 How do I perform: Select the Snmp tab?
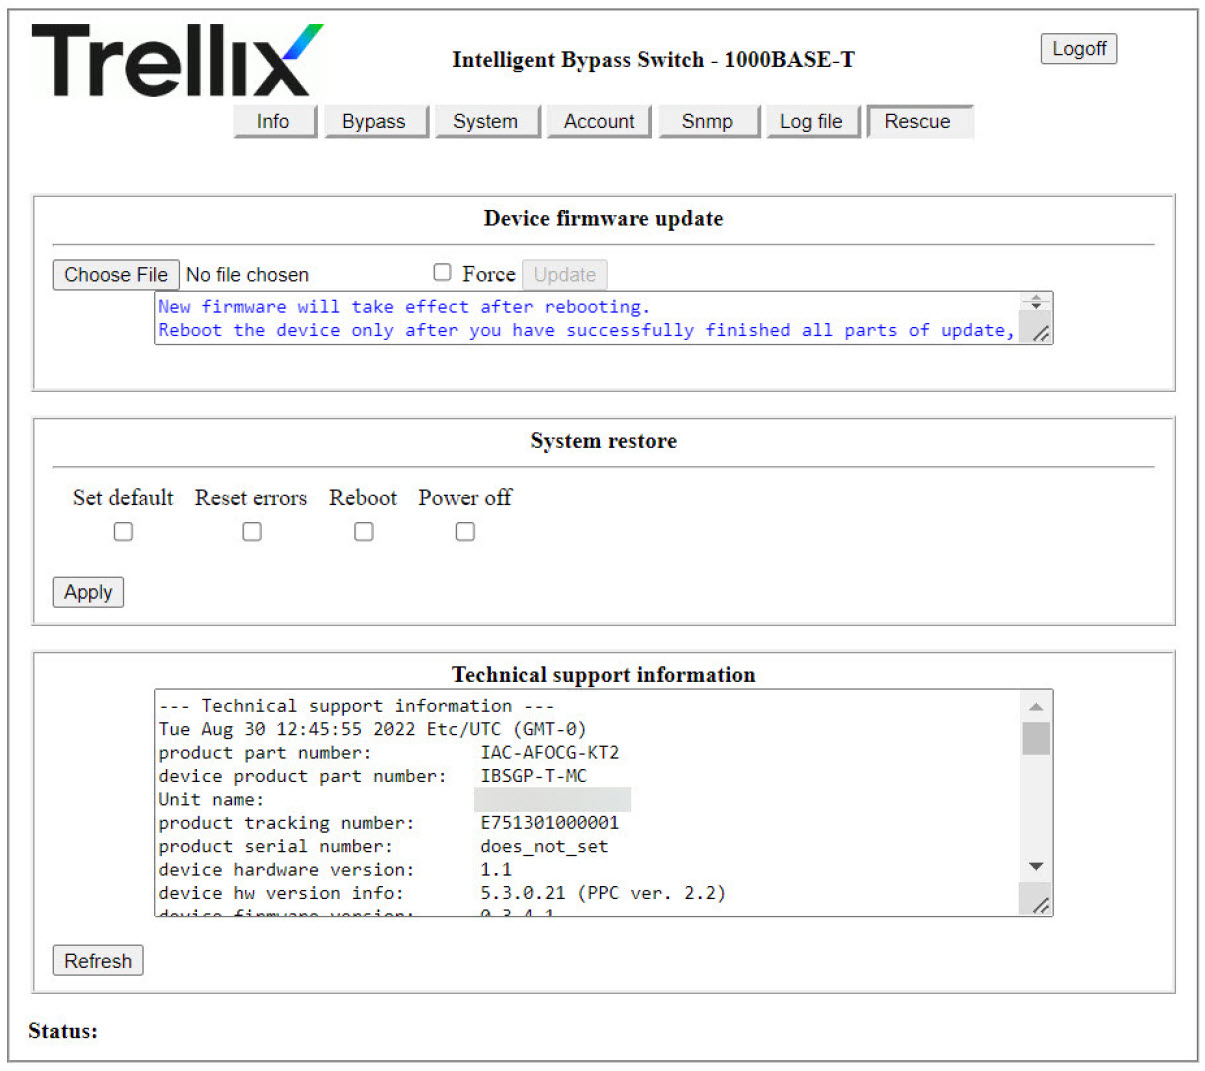708,121
